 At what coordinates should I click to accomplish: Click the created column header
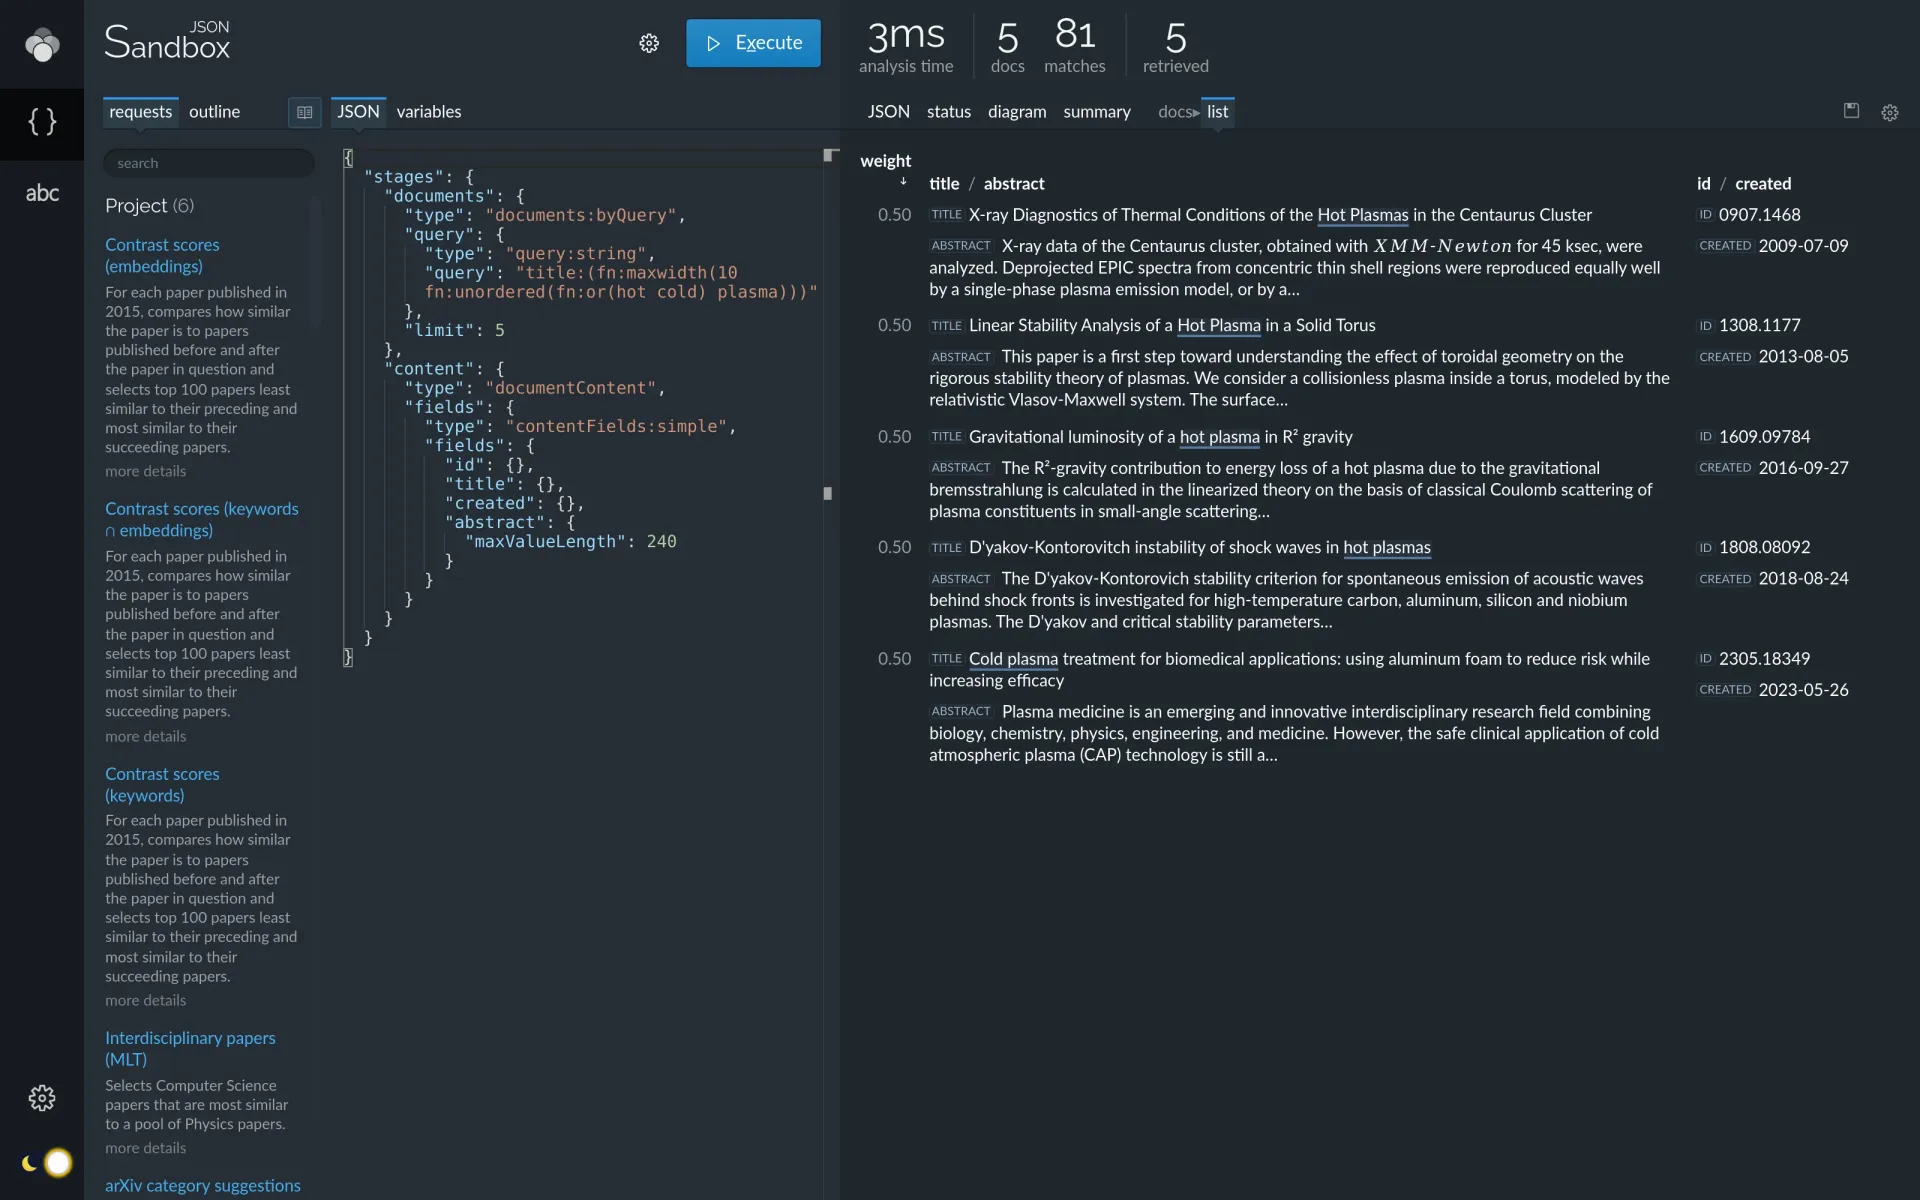click(1763, 183)
